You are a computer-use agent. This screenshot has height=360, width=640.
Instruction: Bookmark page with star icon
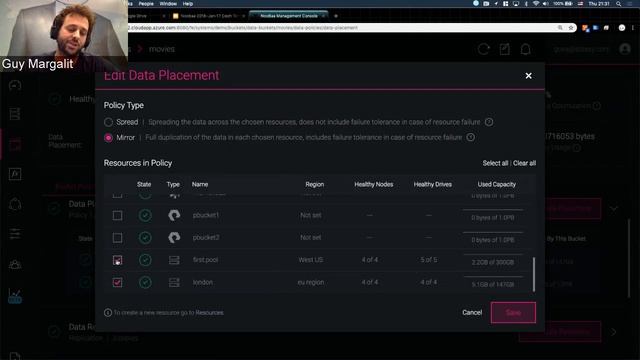point(571,27)
